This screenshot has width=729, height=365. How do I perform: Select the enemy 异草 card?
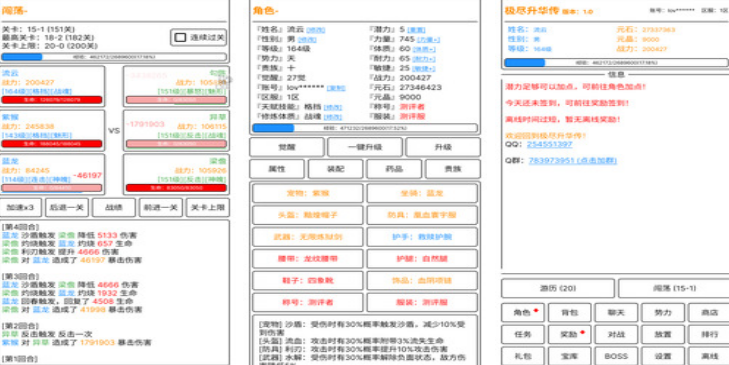pyautogui.click(x=176, y=130)
